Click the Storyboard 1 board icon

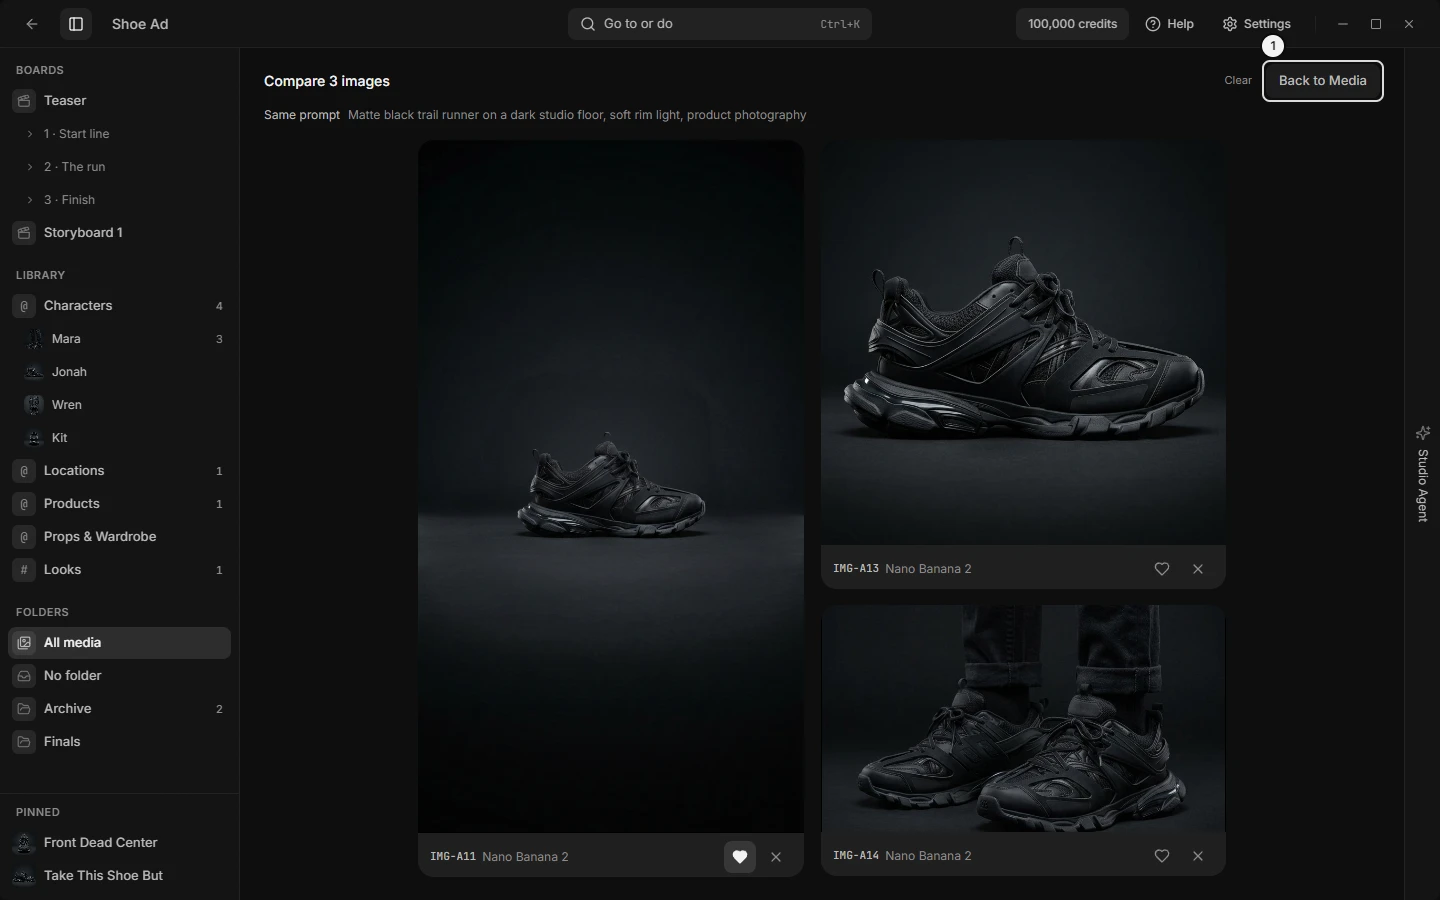pyautogui.click(x=24, y=233)
